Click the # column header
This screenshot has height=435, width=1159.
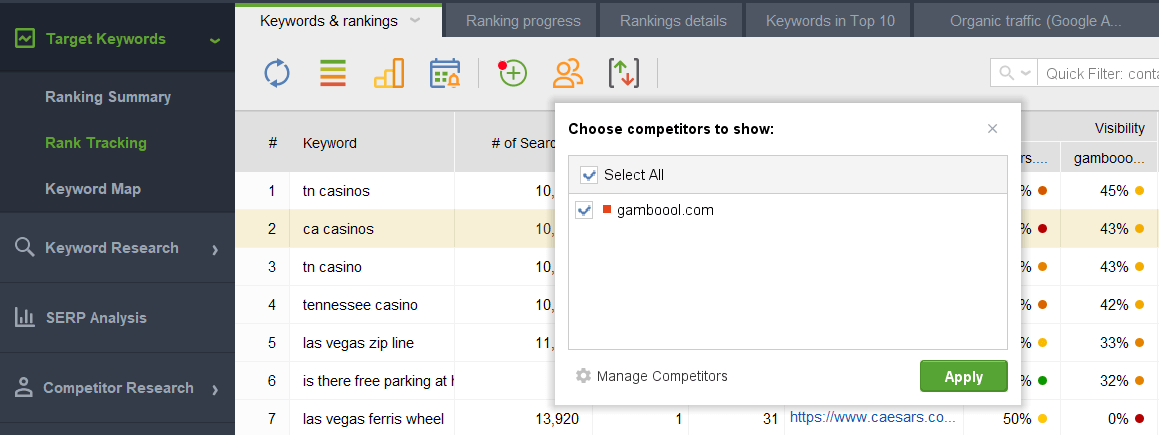273,143
